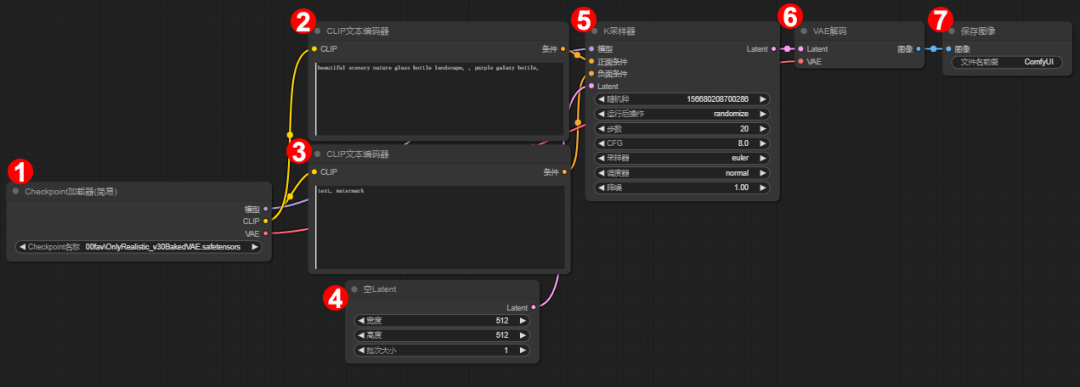The width and height of the screenshot is (1080, 387).
Task: Click the 图像 input socket on the 保存图像 node
Action: 948,49
